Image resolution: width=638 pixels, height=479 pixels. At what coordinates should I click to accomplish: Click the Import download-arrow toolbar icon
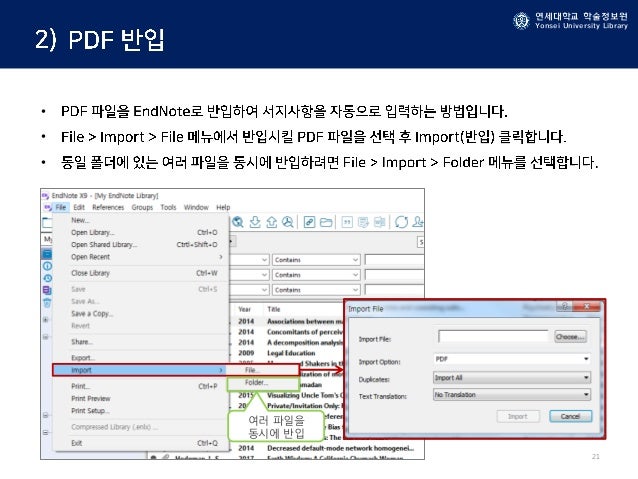point(255,222)
